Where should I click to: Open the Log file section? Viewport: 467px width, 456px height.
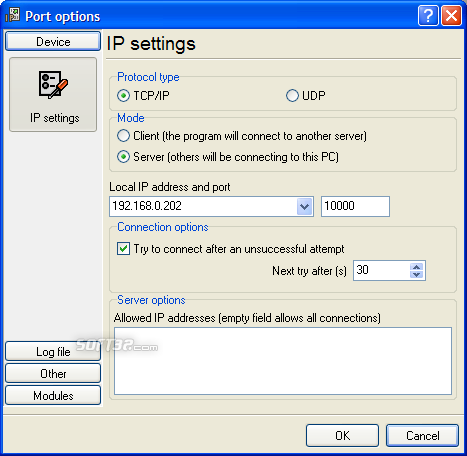(x=53, y=352)
